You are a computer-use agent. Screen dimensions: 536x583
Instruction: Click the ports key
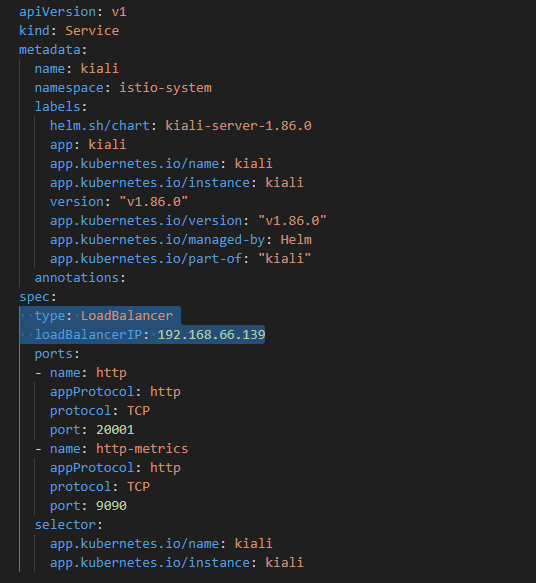(57, 354)
